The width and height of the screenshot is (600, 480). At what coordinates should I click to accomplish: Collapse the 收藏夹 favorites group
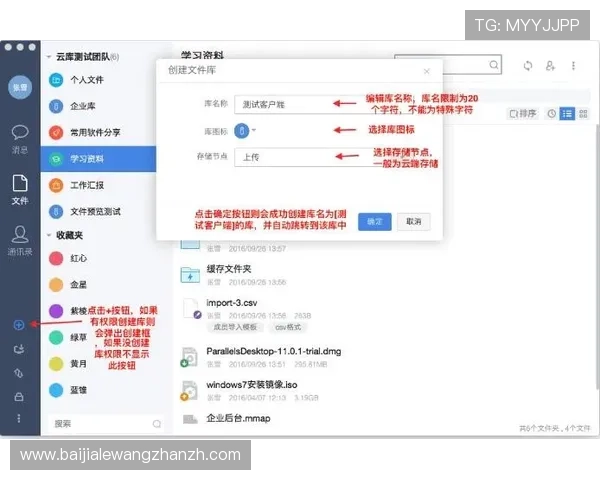pyautogui.click(x=49, y=235)
